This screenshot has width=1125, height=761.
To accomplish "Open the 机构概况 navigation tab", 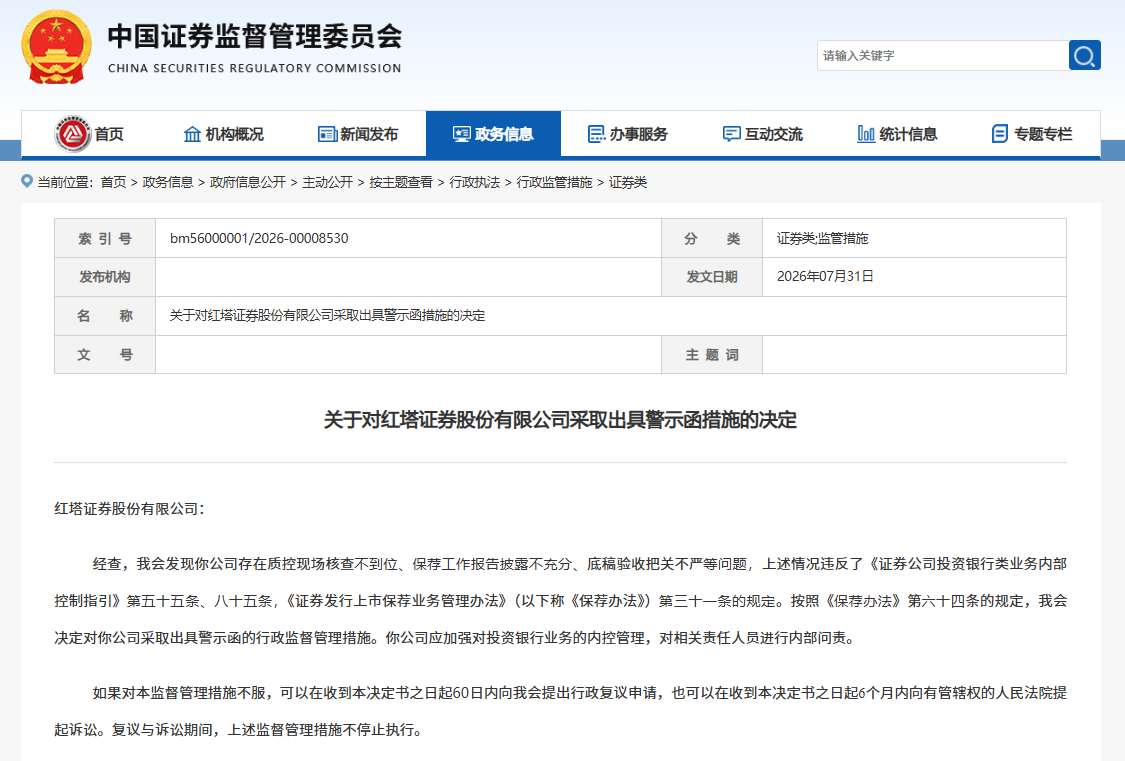I will pyautogui.click(x=224, y=134).
